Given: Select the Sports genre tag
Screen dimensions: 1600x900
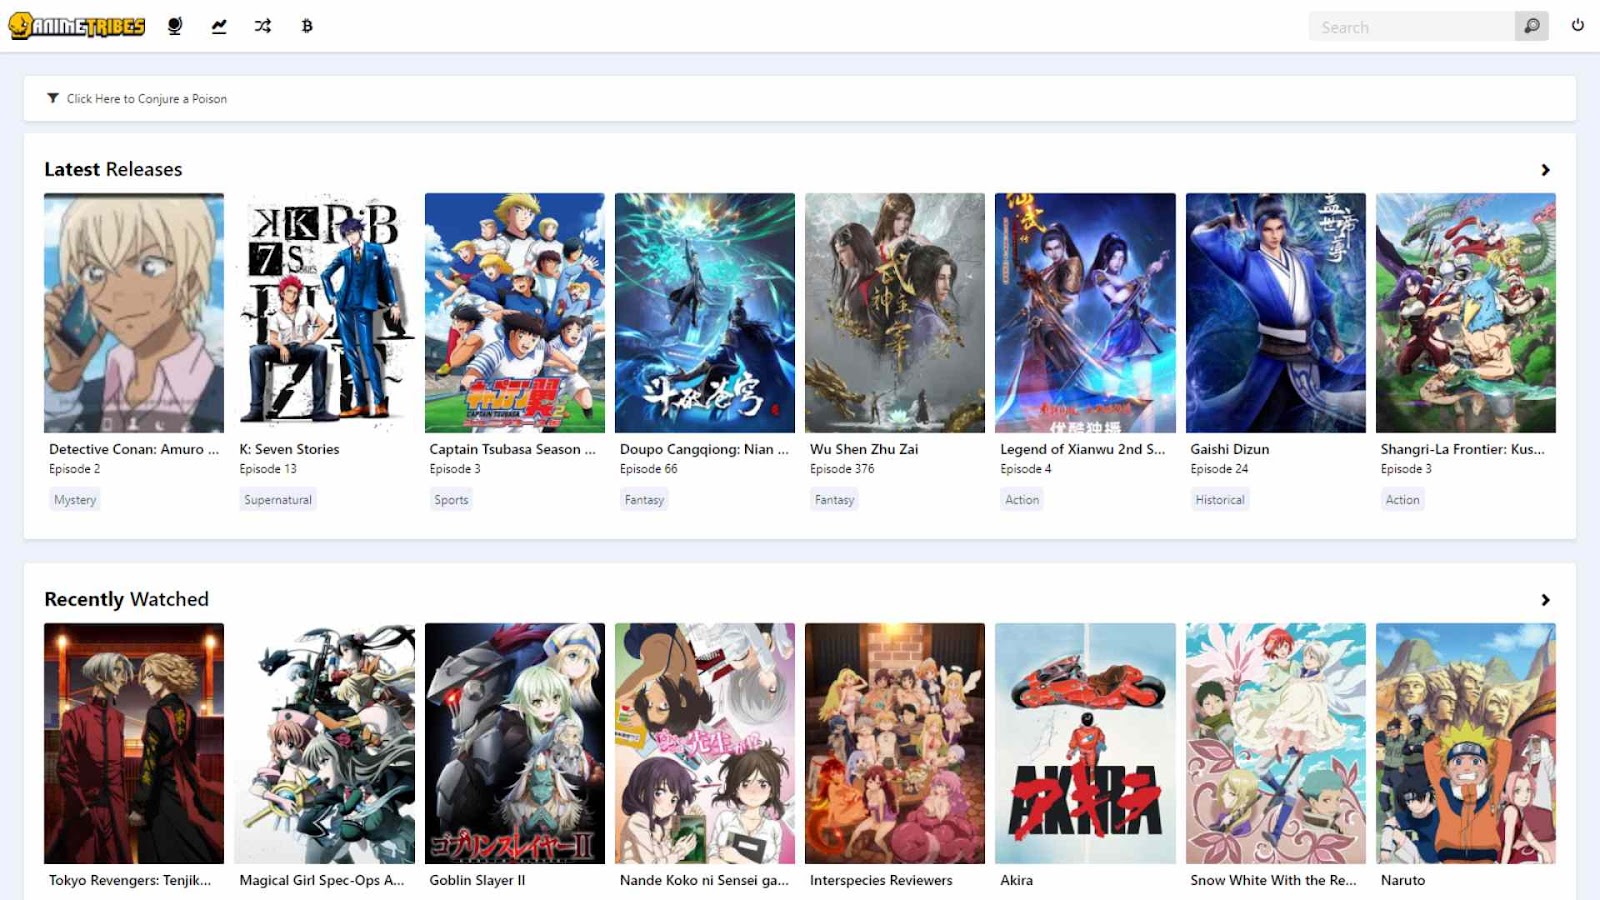Looking at the screenshot, I should [x=451, y=500].
